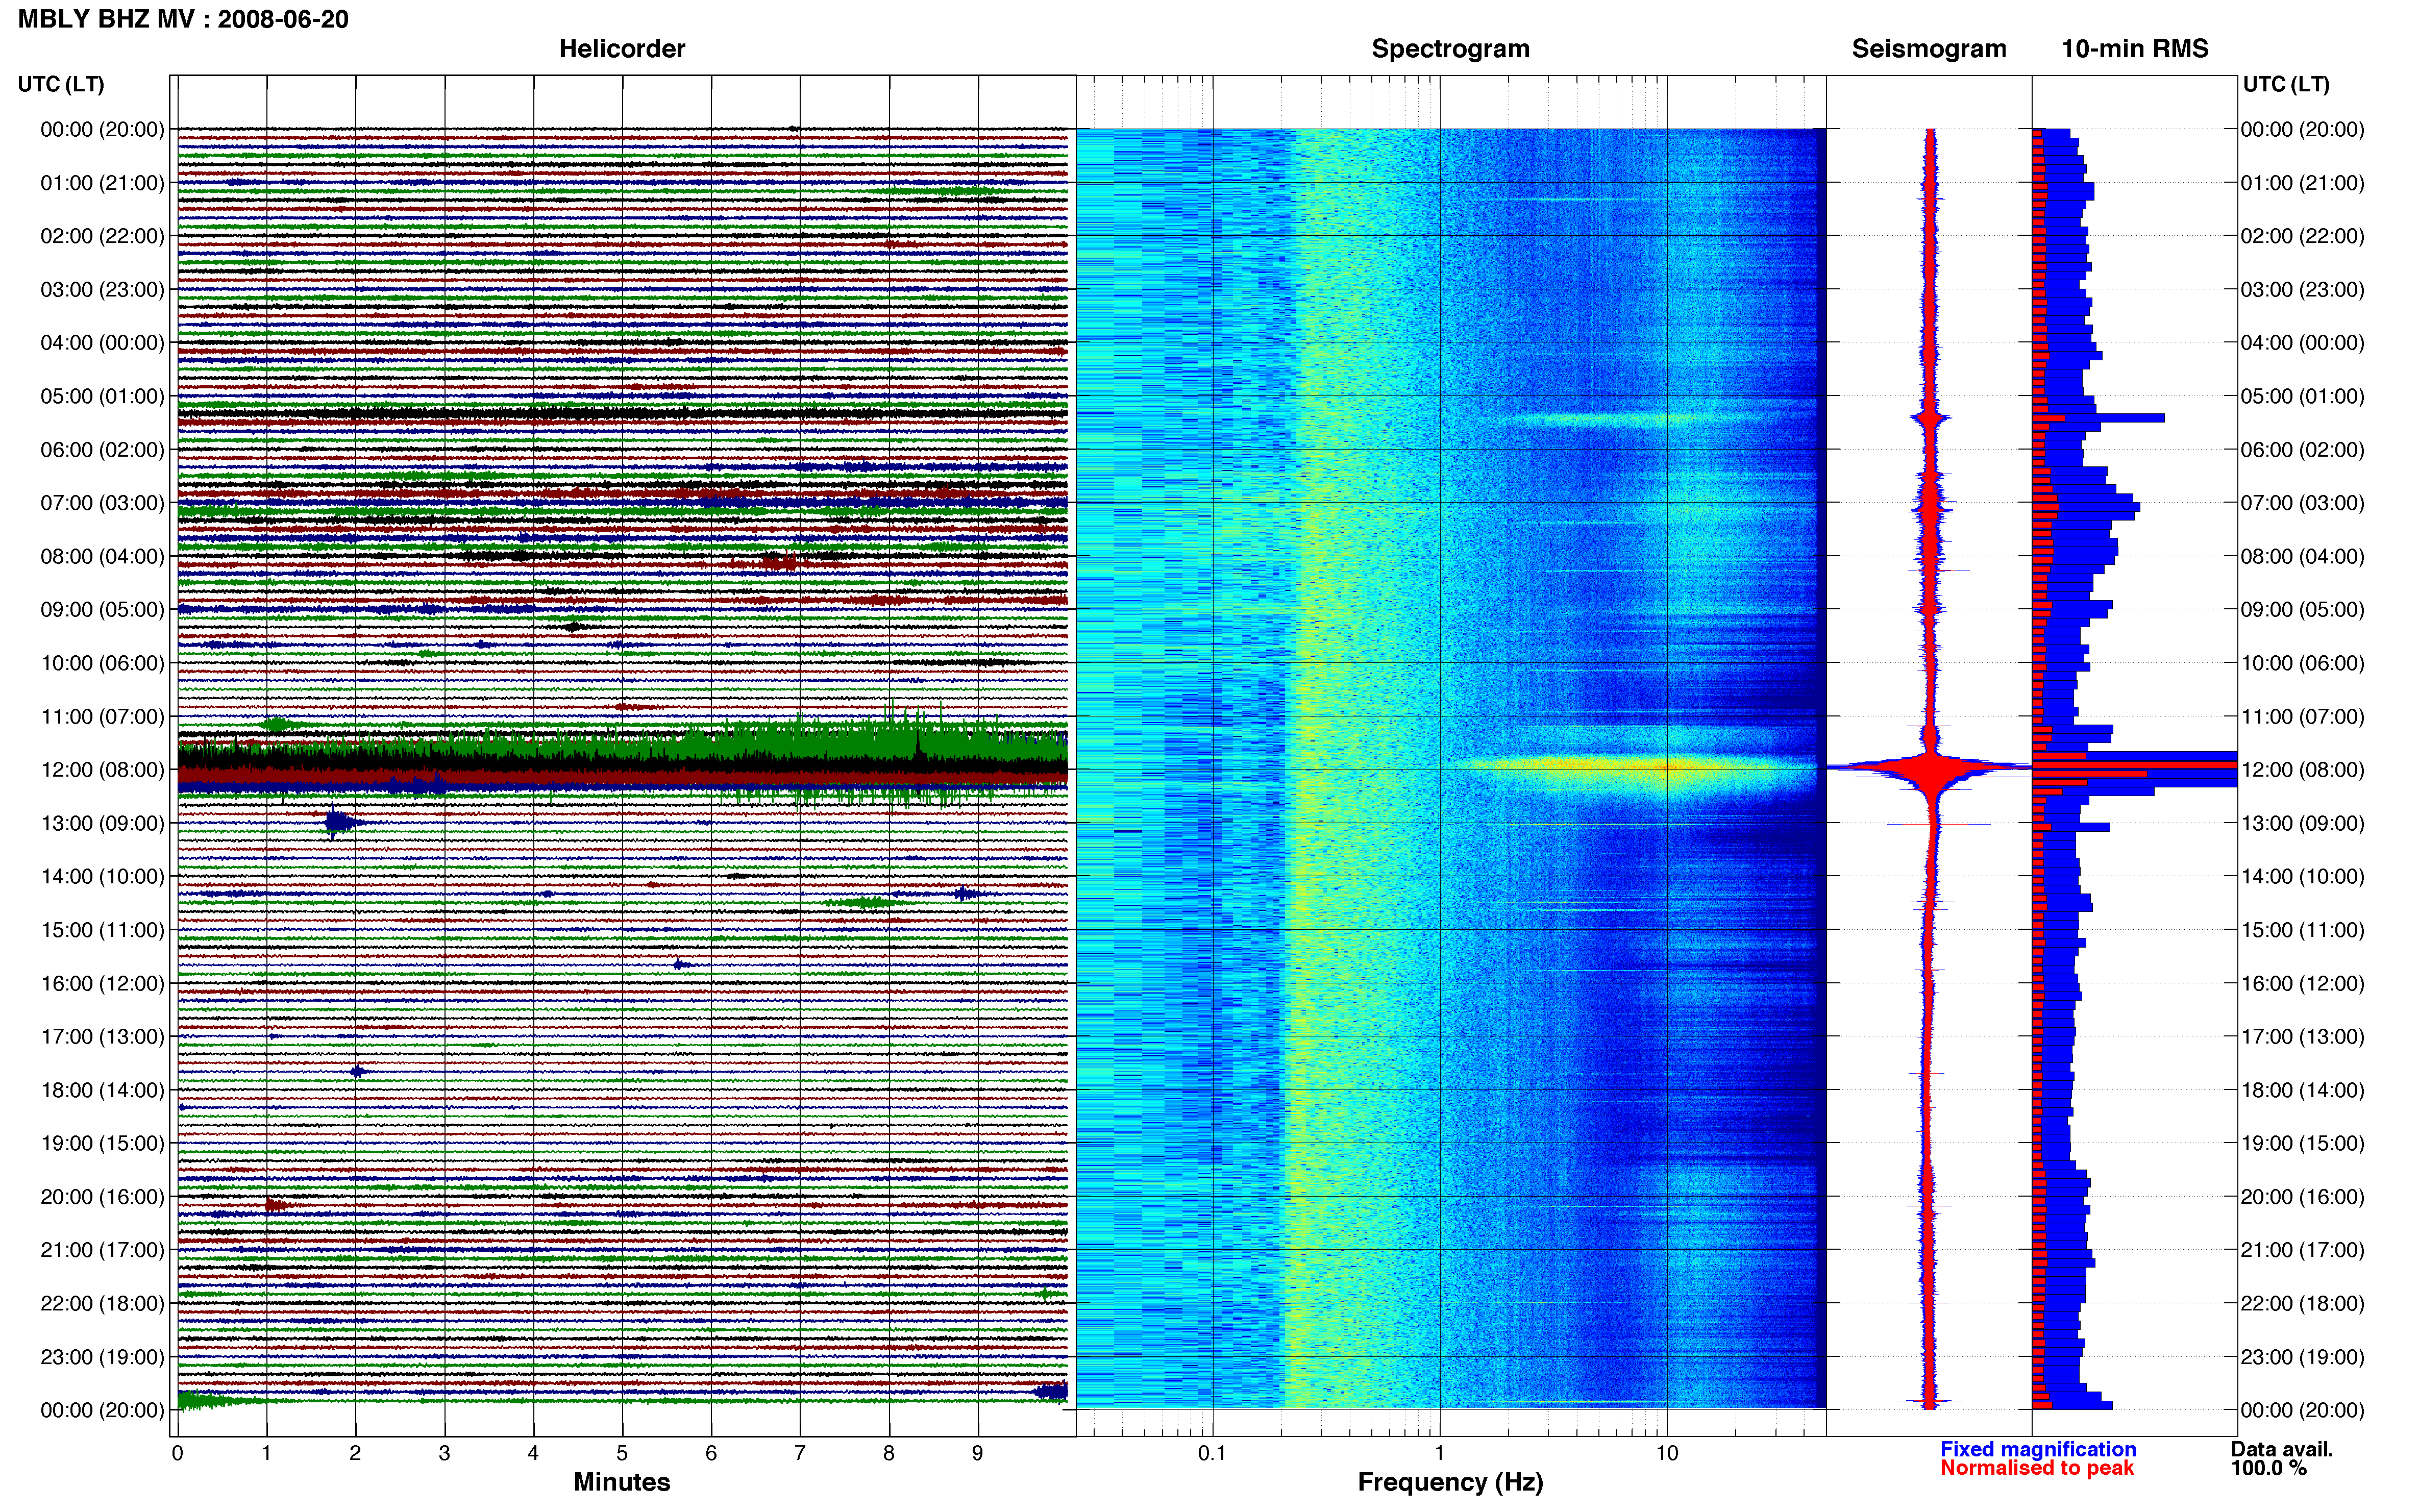
Task: Click the left 'UTC (LT)' axis label
Action: click(x=61, y=84)
